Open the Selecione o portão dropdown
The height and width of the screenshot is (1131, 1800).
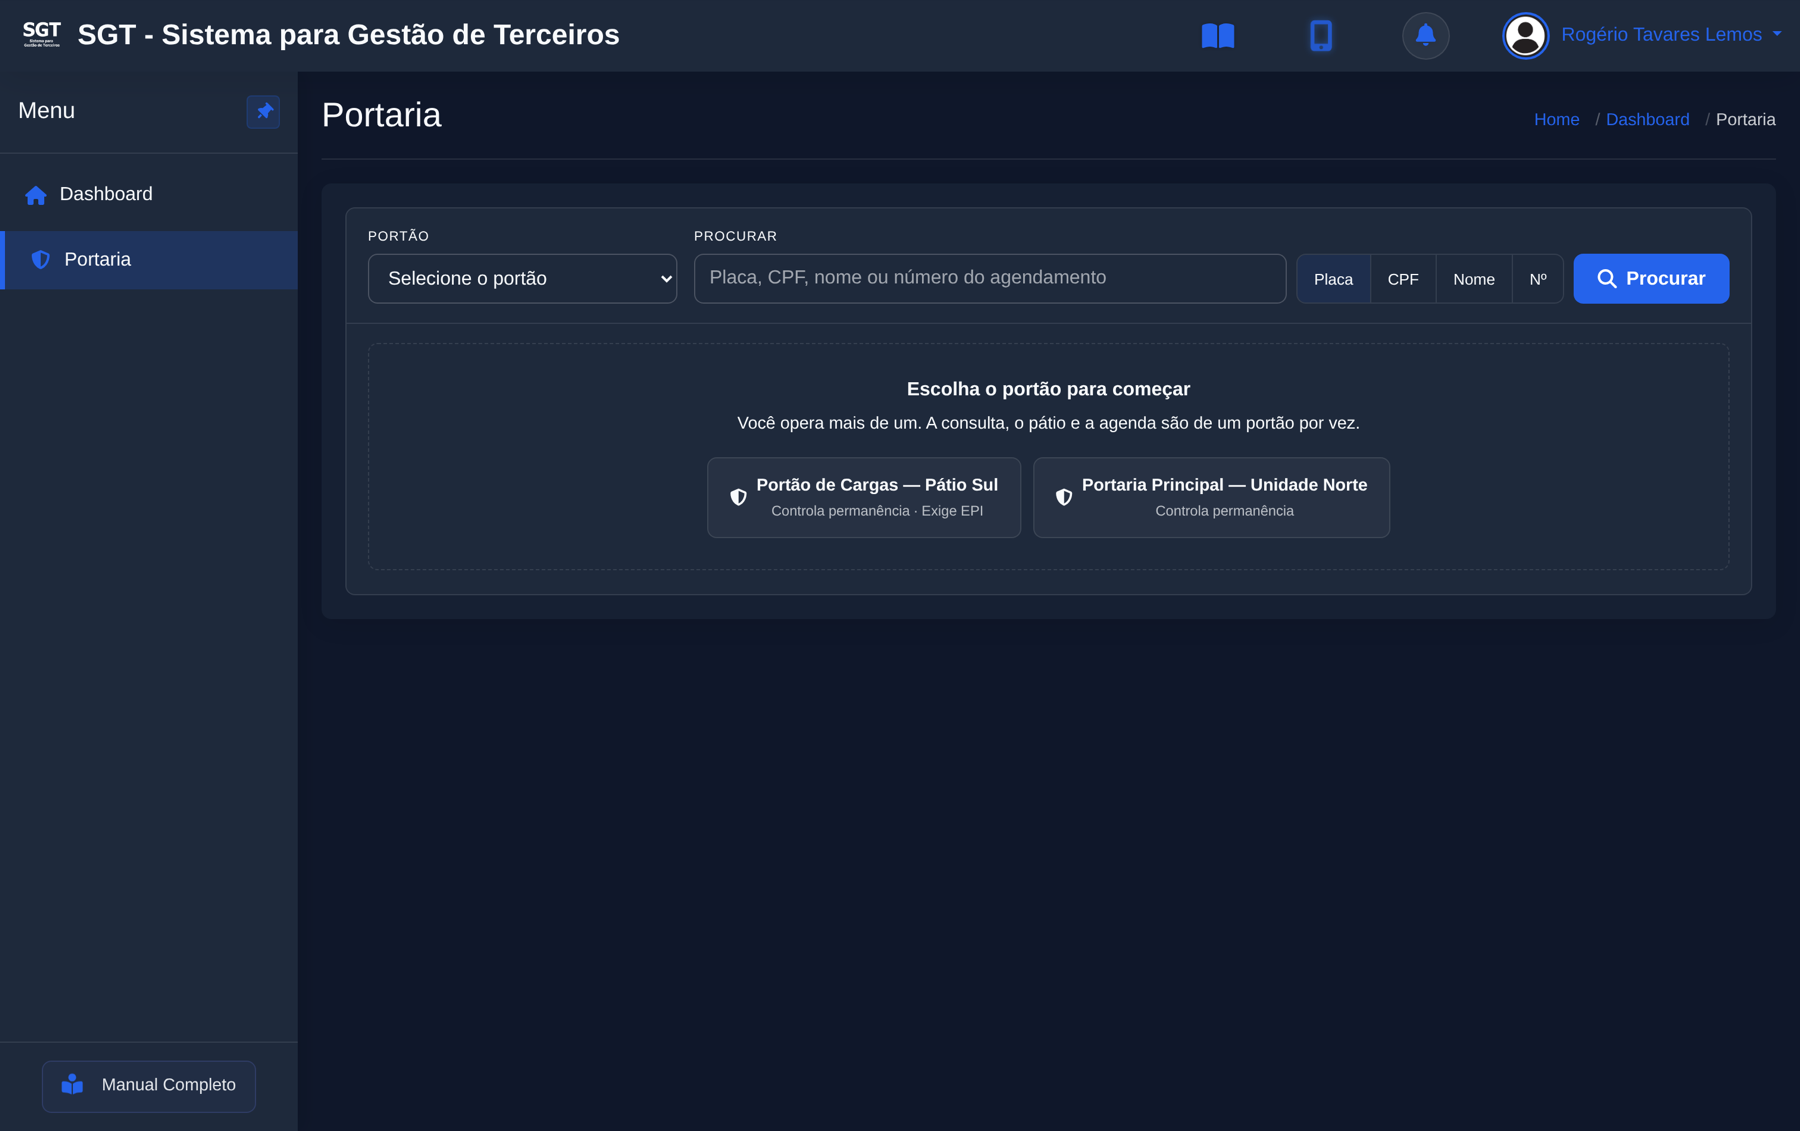click(x=522, y=279)
